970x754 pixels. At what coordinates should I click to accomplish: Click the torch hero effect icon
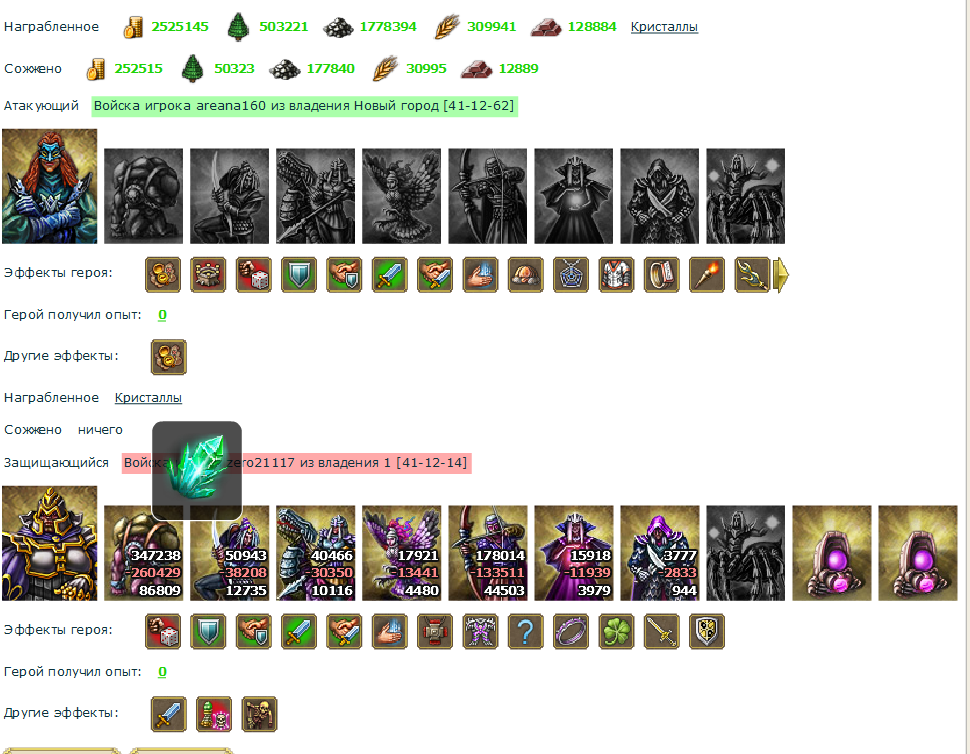pyautogui.click(x=707, y=275)
